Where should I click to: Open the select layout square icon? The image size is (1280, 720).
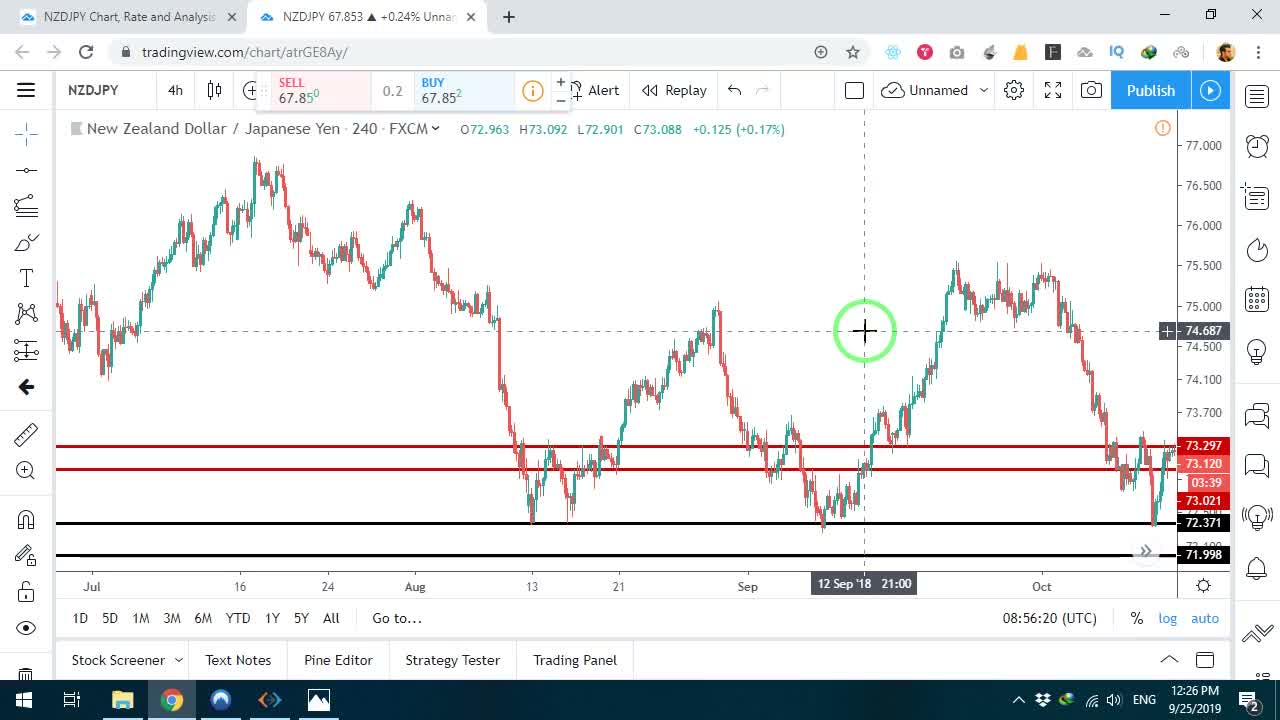tap(854, 90)
